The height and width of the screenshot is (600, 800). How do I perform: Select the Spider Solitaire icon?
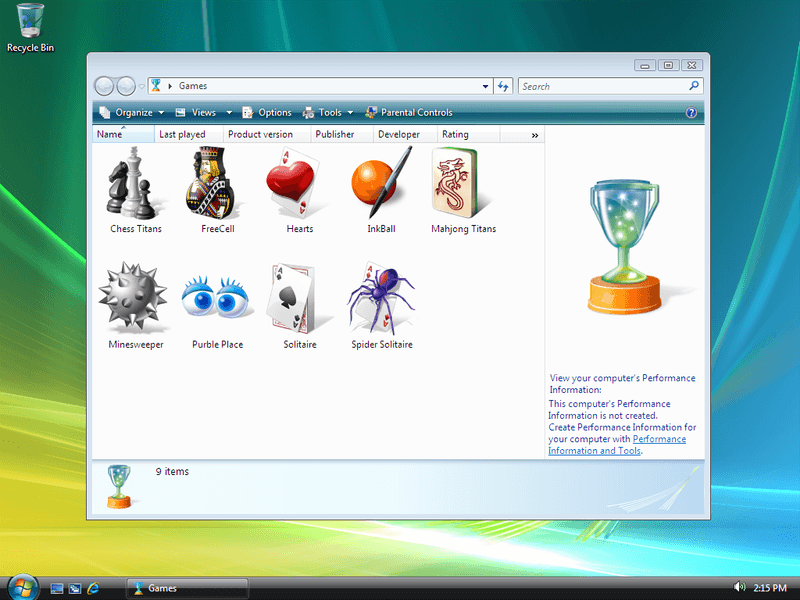pos(381,297)
